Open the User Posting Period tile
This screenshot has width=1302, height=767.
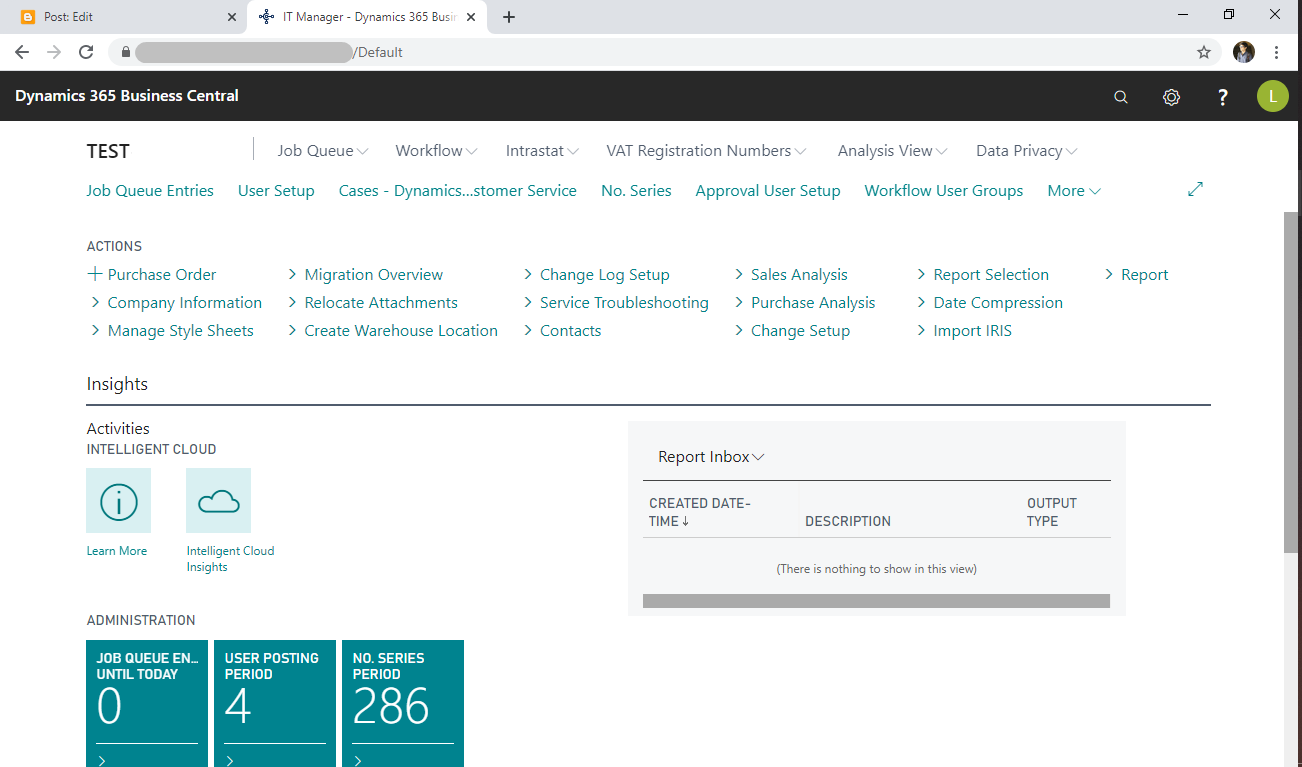tap(275, 704)
